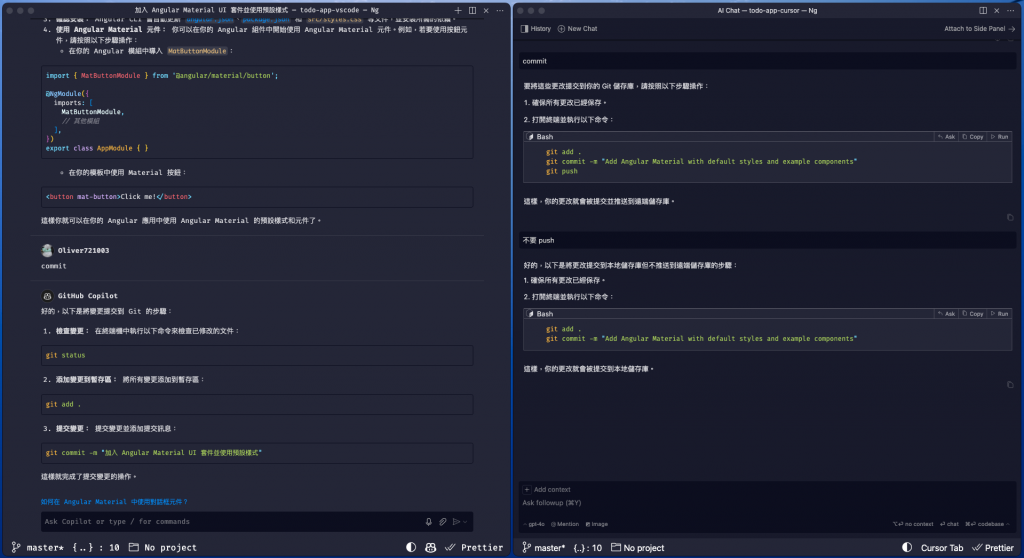
Task: Click the braces item showing 10 in left window
Action: 95,548
